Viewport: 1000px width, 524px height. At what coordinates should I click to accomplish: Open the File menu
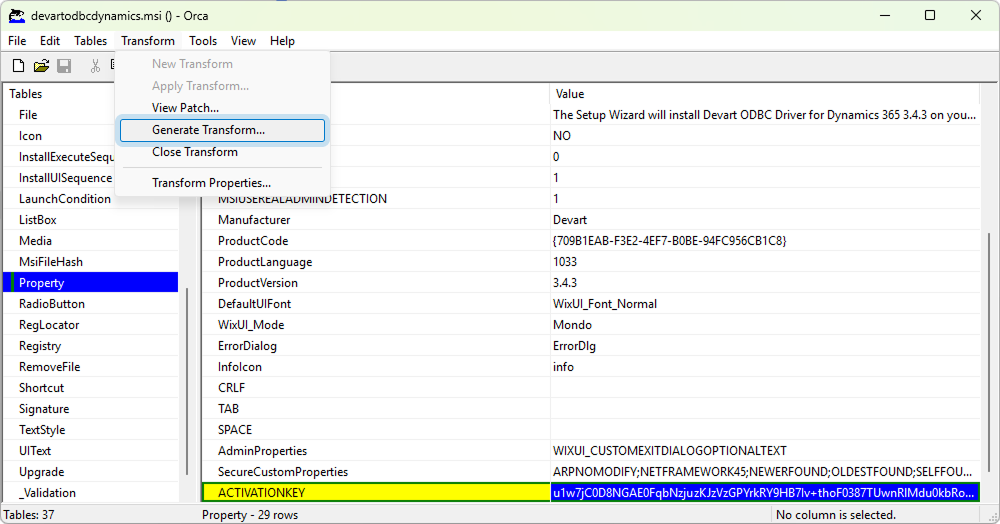click(x=17, y=41)
